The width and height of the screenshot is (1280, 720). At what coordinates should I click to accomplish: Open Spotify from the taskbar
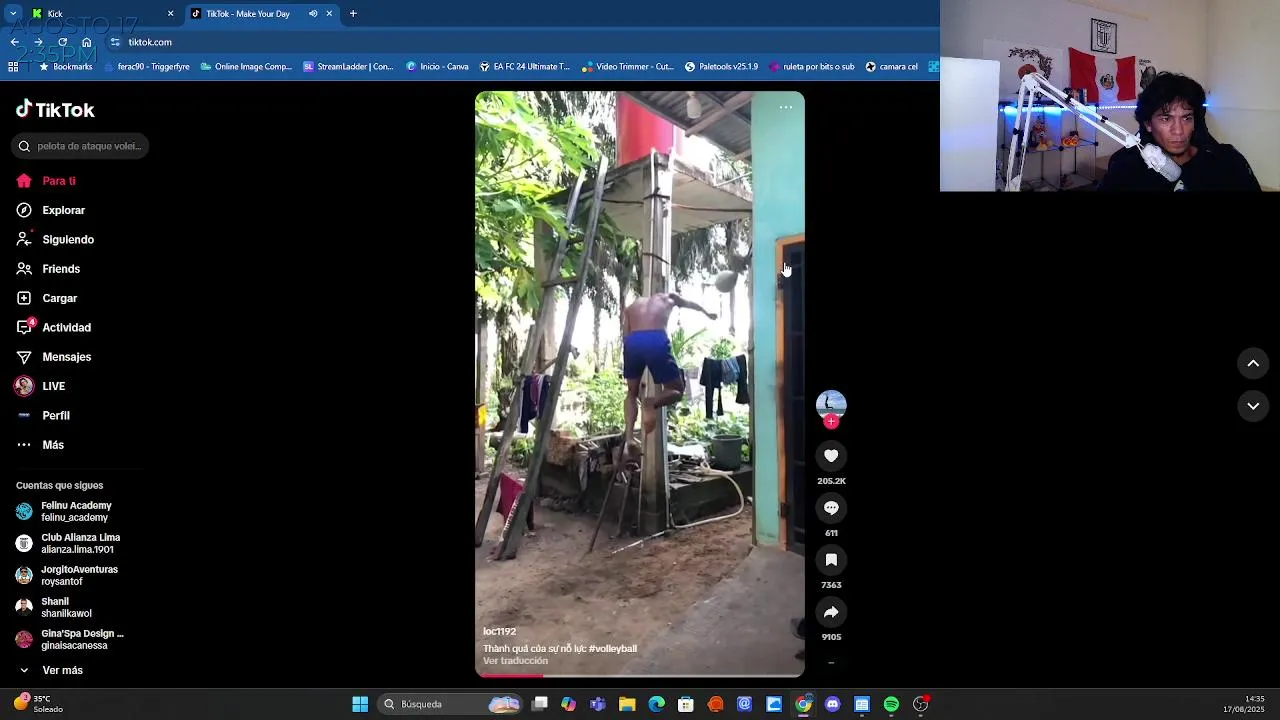point(891,704)
